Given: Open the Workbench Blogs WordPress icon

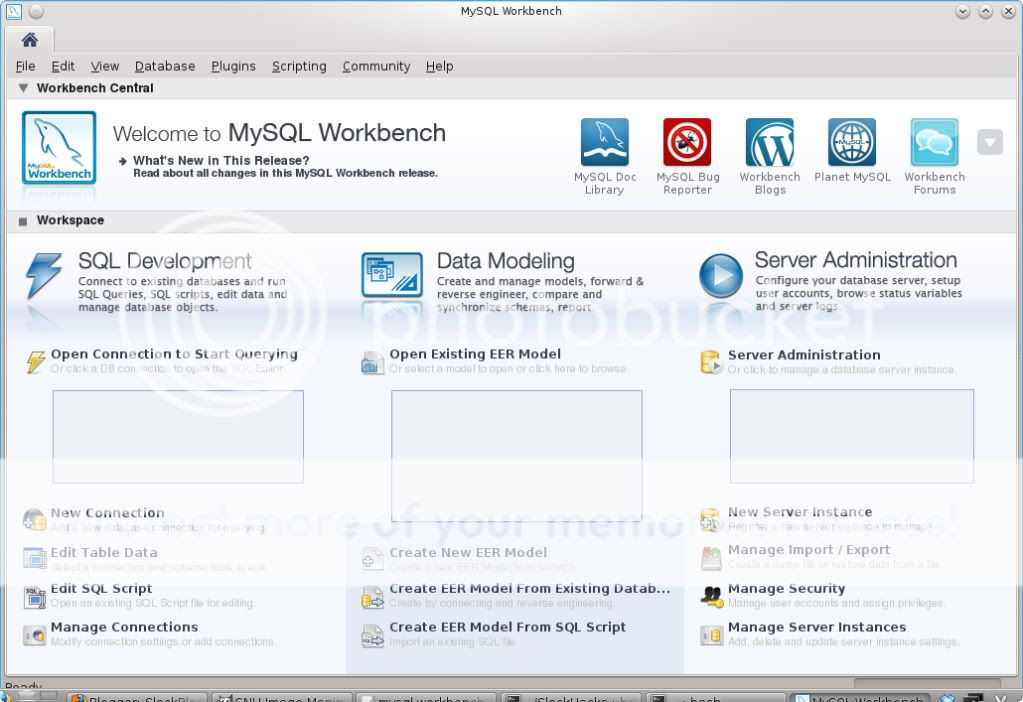Looking at the screenshot, I should [x=770, y=142].
